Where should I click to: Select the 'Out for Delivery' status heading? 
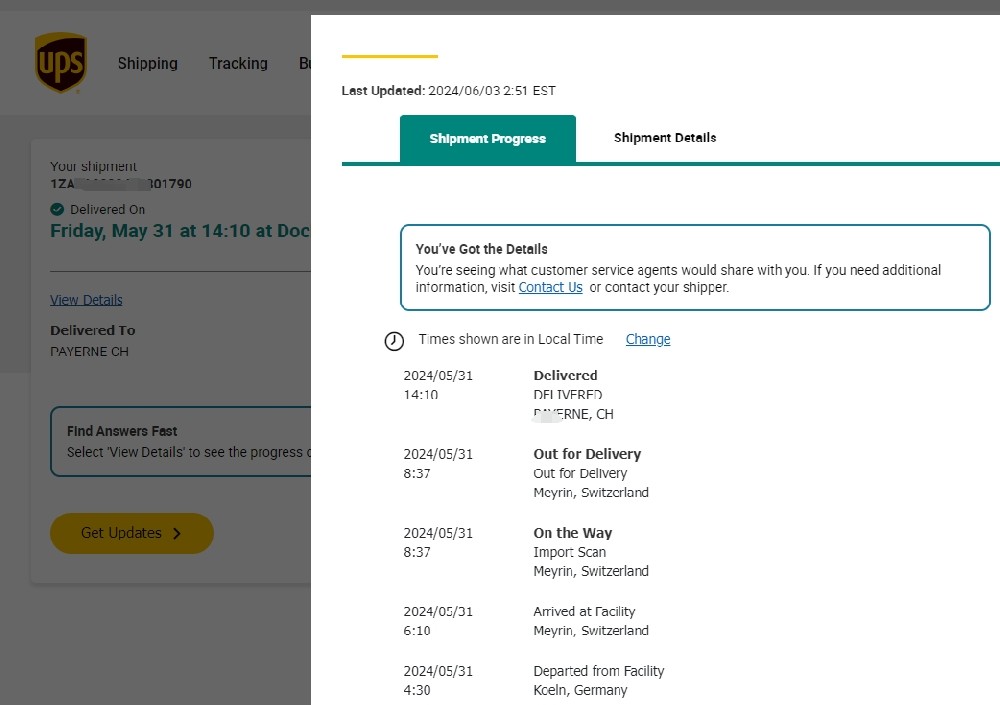[587, 454]
